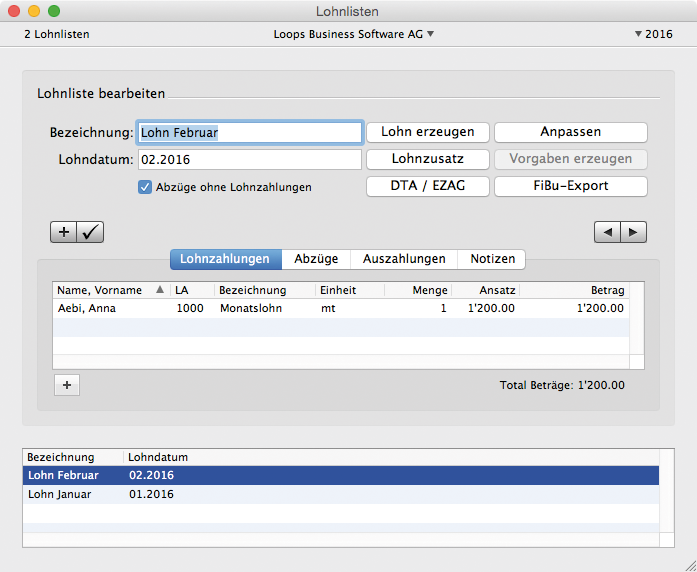
Task: Add a row with plus below table
Action: click(66, 385)
